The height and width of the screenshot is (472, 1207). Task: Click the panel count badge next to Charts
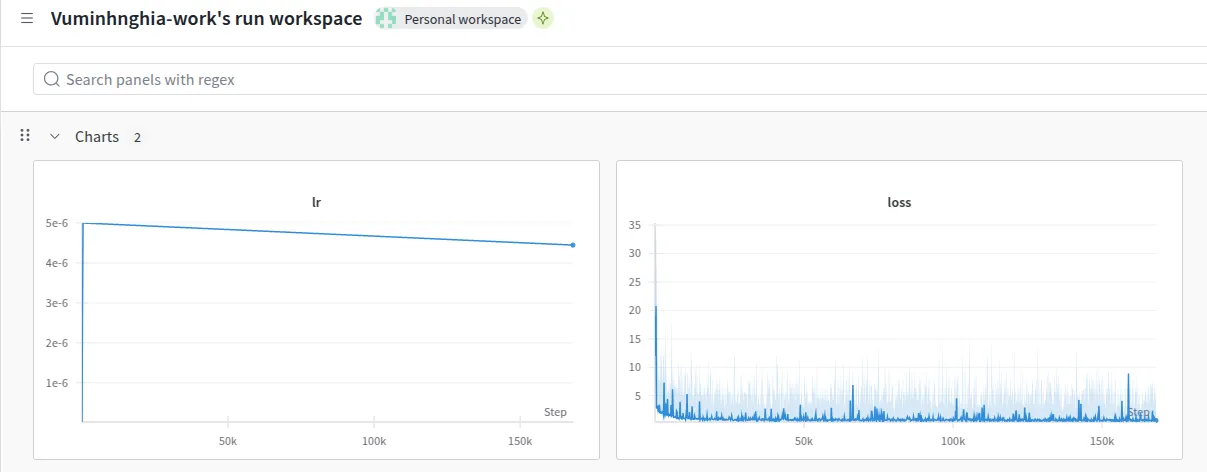(x=137, y=137)
